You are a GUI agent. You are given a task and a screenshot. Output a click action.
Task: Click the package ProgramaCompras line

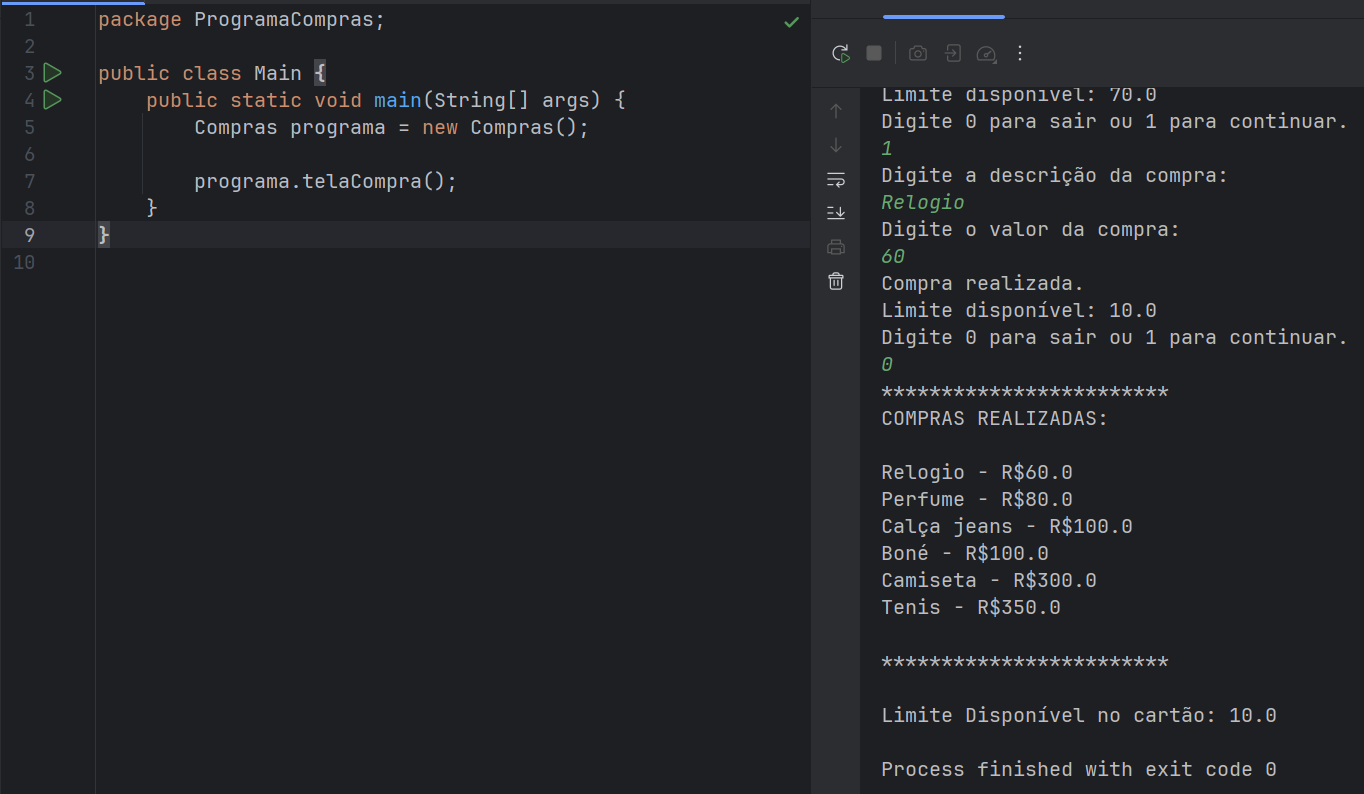point(241,20)
